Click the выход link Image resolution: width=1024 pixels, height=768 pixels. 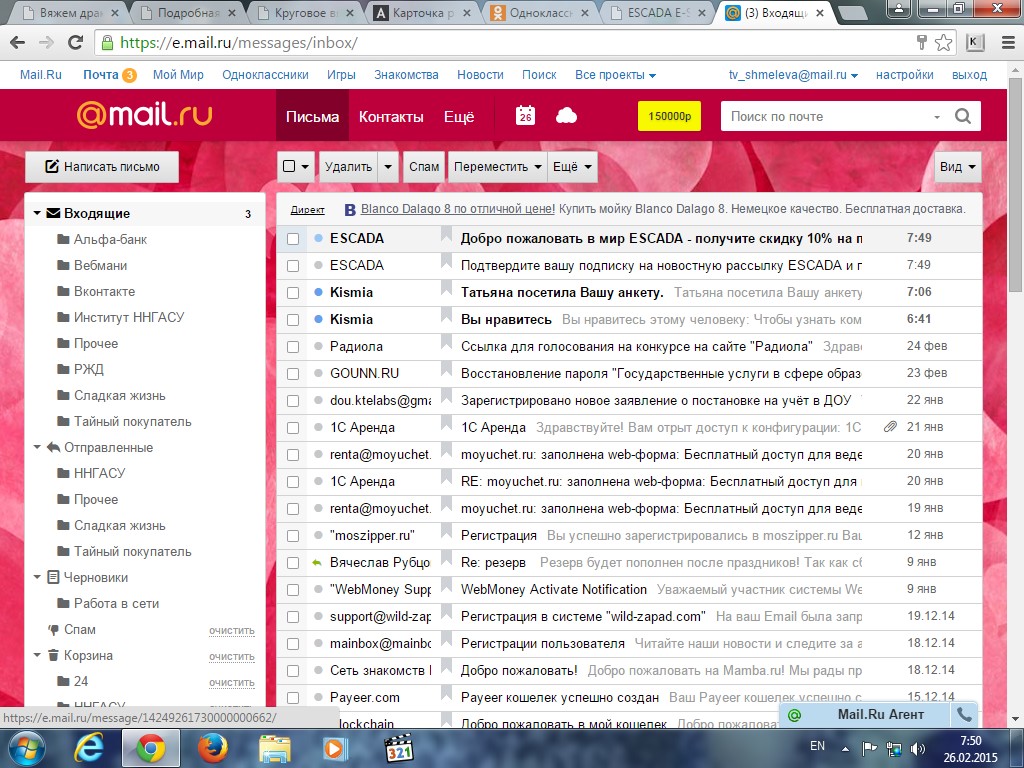[969, 74]
